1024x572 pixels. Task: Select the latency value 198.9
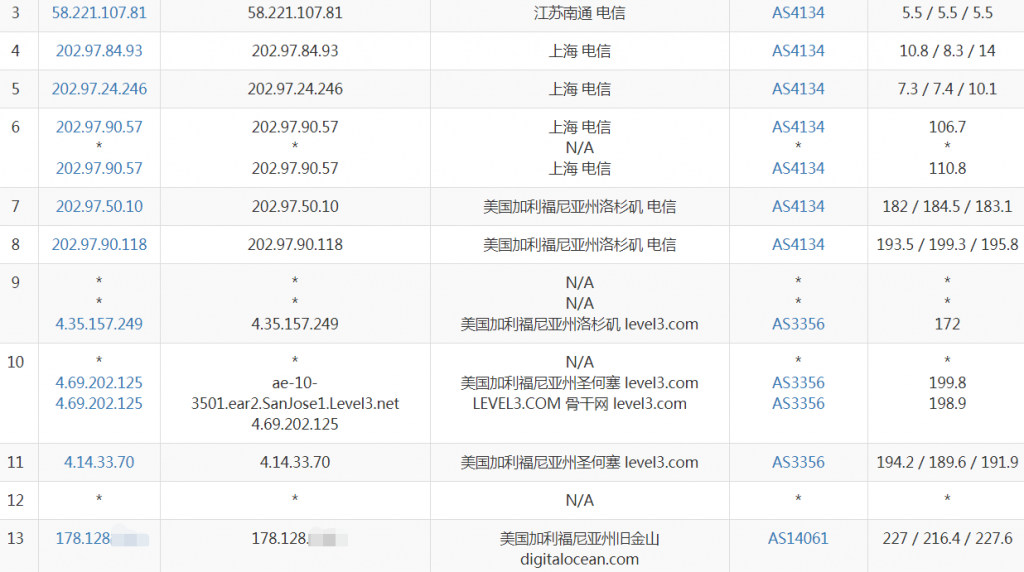(947, 404)
